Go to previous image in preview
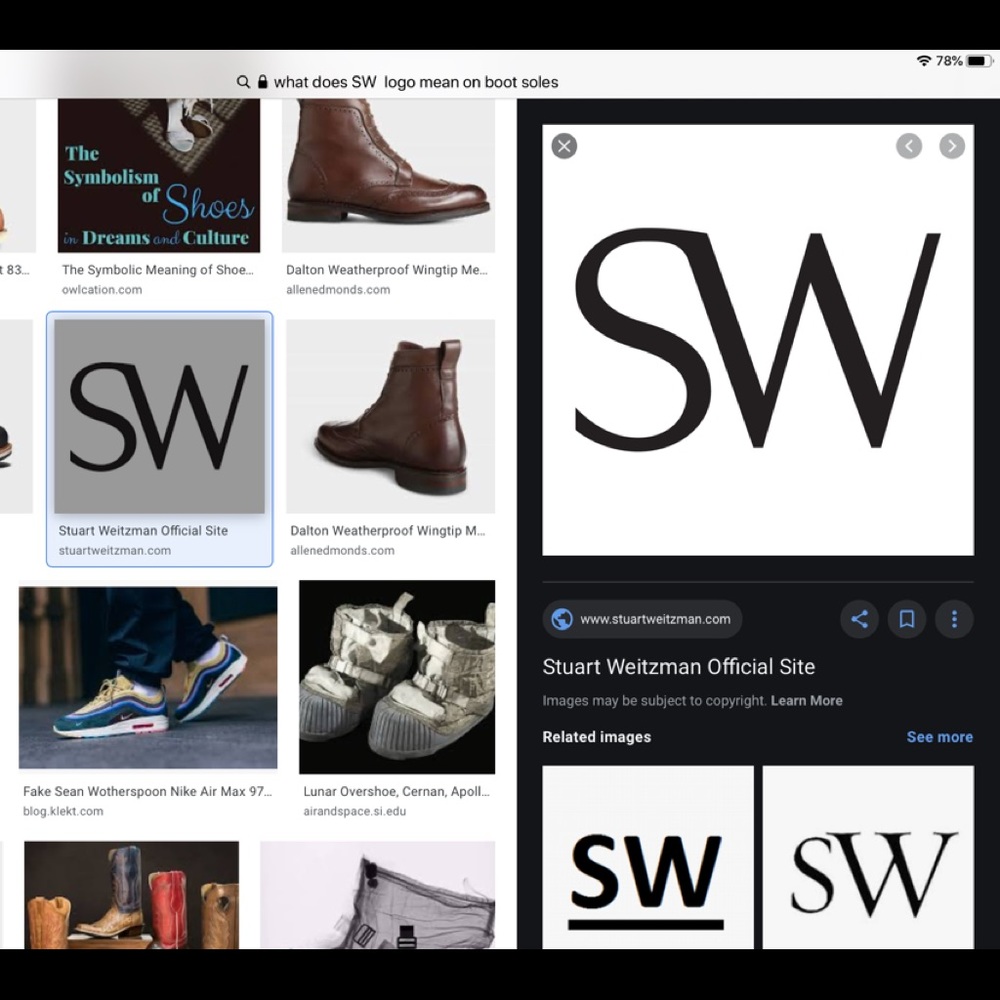Viewport: 1000px width, 1000px height. [909, 146]
